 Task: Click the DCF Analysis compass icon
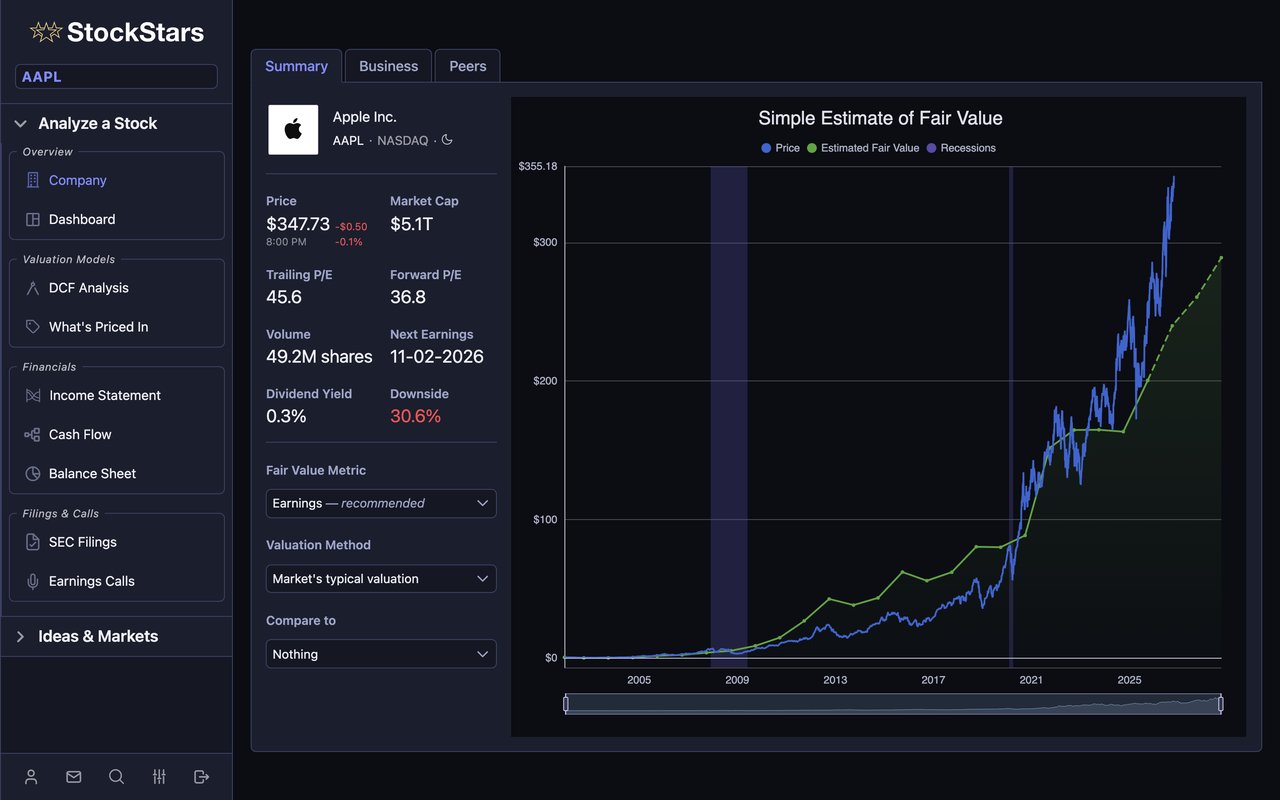[x=32, y=288]
